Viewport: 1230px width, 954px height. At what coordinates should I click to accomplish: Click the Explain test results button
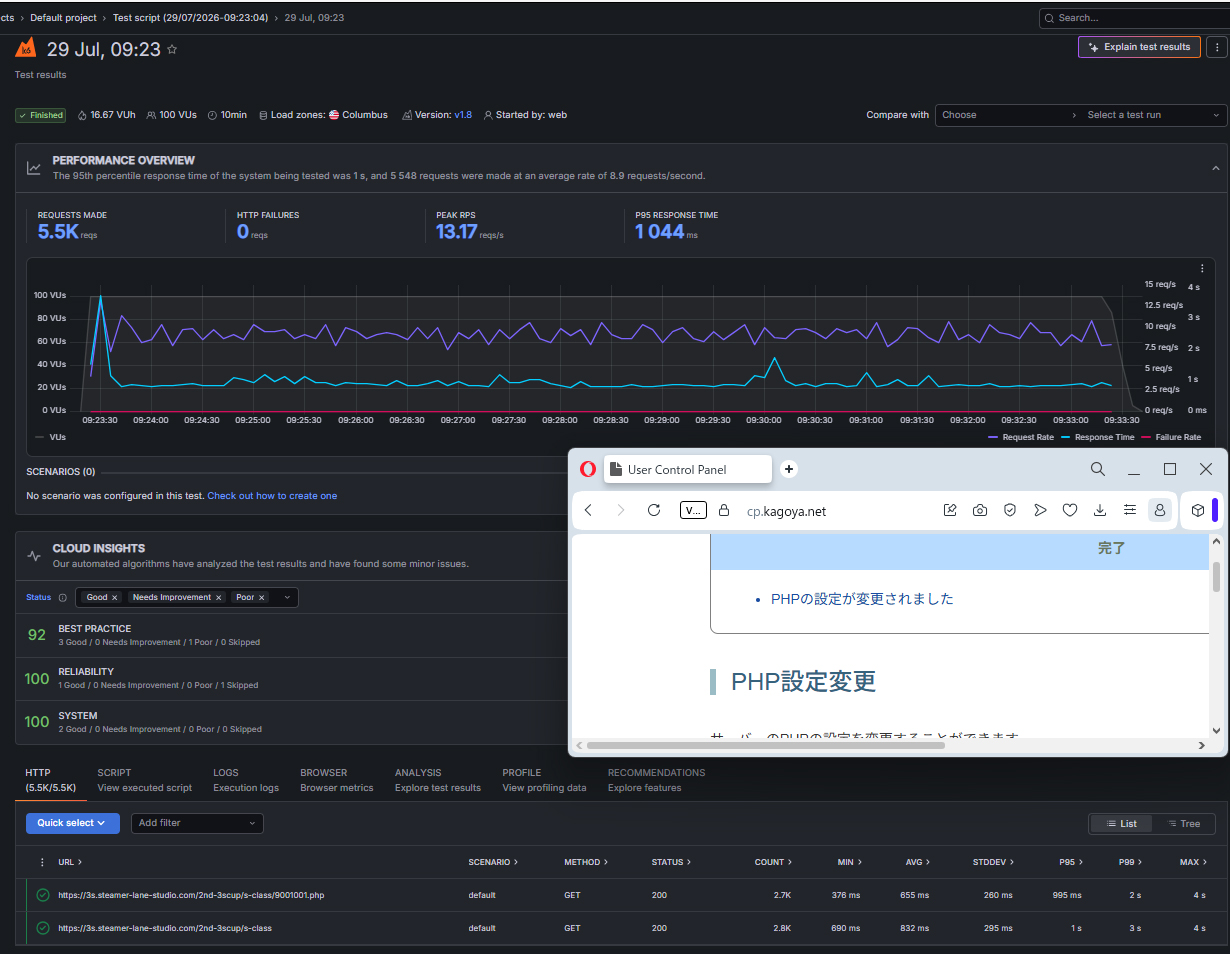(x=1139, y=47)
